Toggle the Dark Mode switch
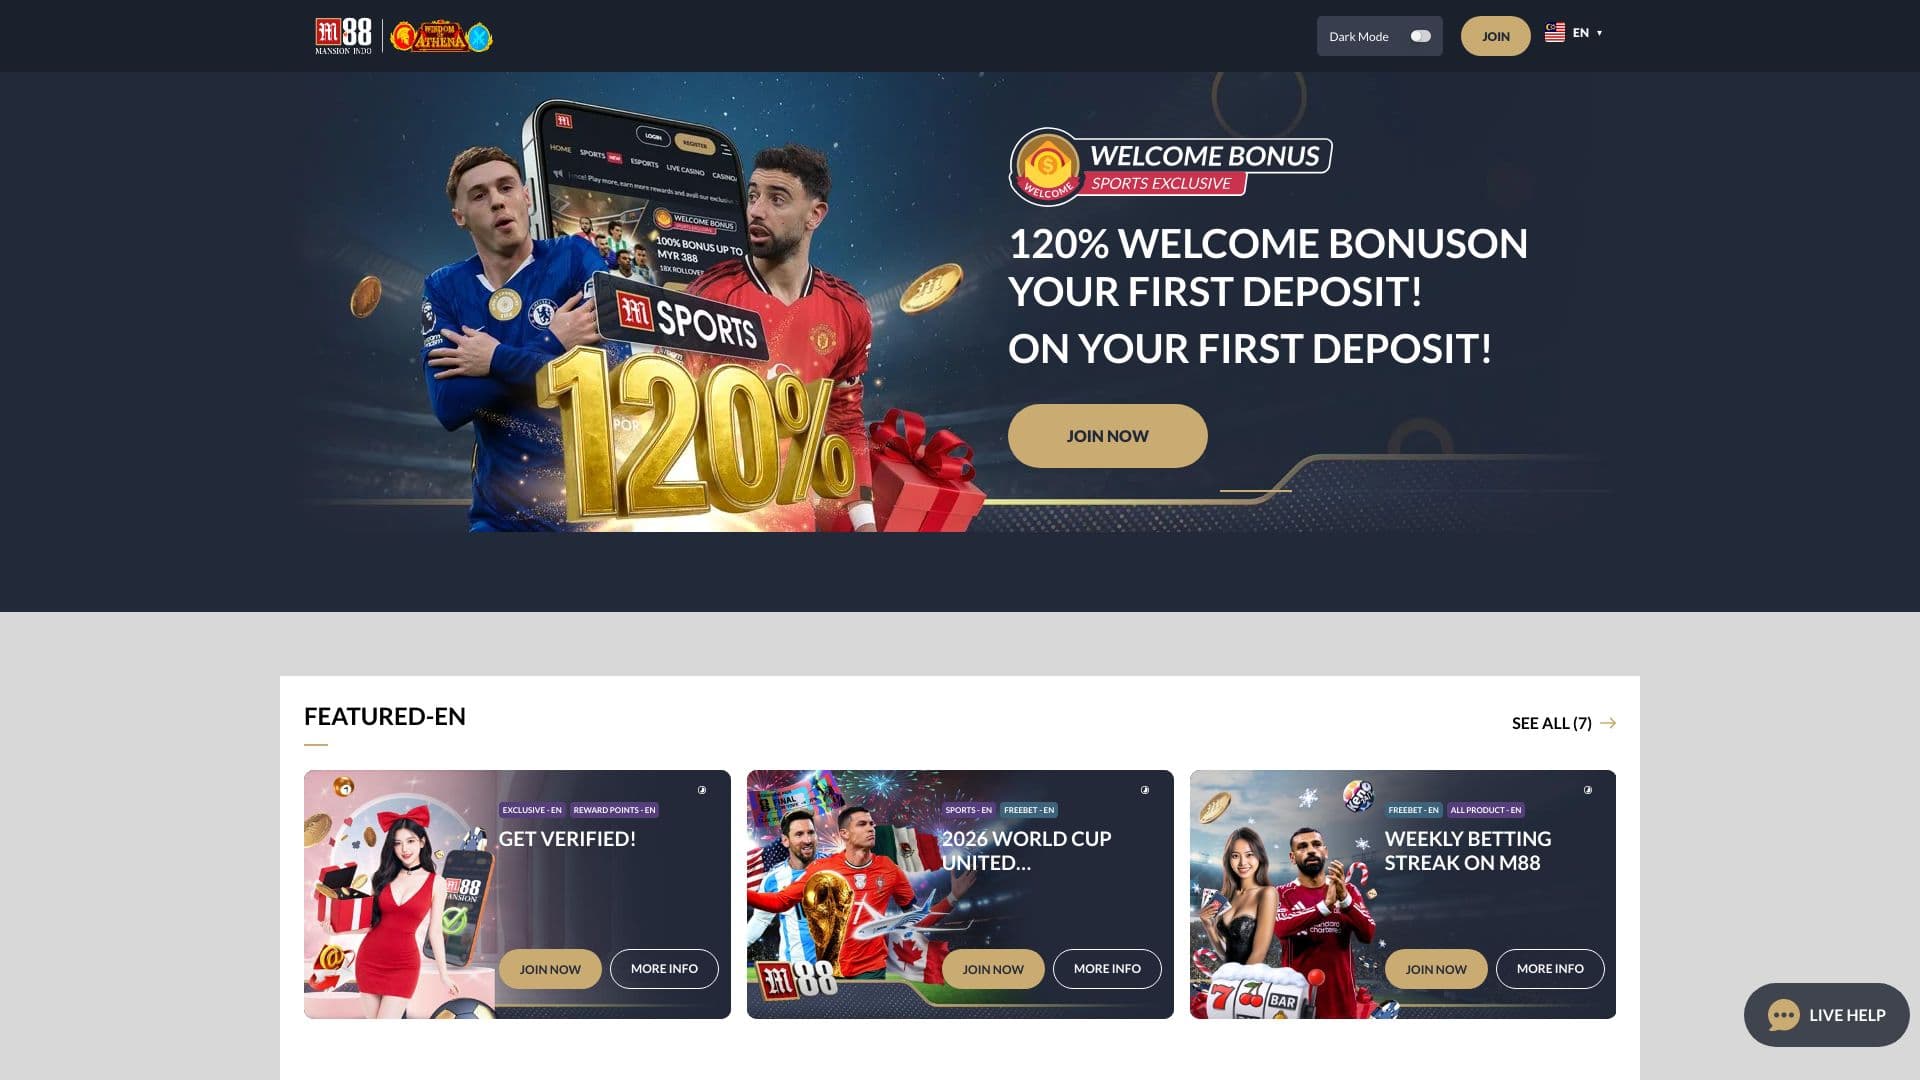1920x1080 pixels. [x=1420, y=36]
